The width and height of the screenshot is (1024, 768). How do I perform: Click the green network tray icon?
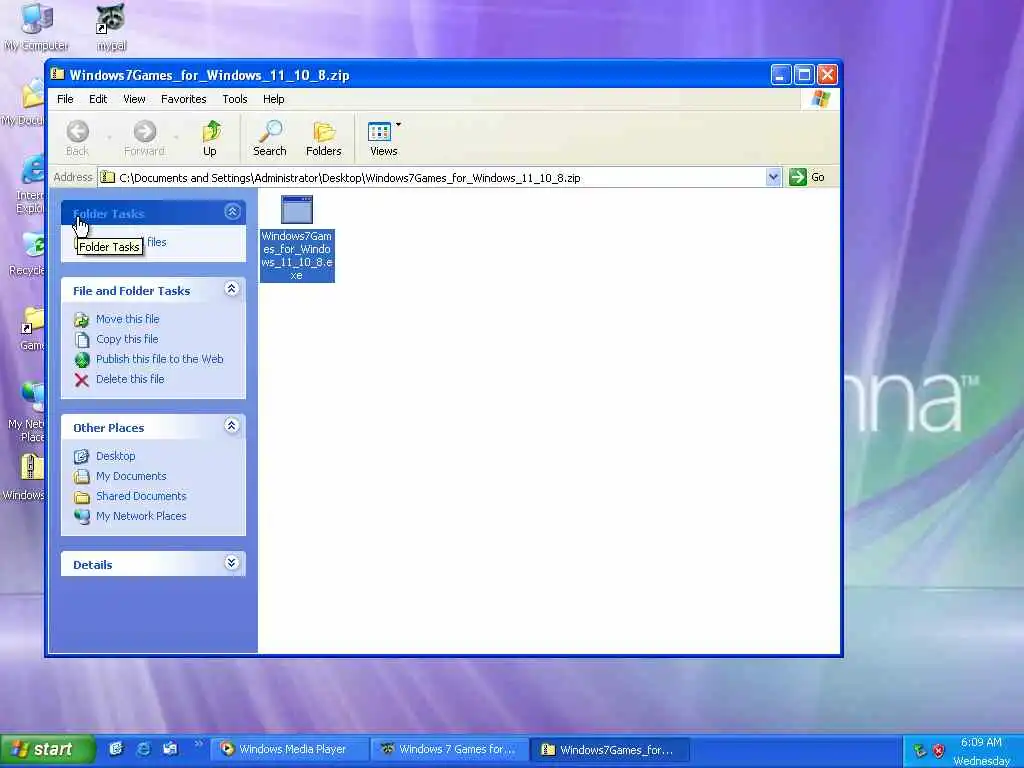920,750
